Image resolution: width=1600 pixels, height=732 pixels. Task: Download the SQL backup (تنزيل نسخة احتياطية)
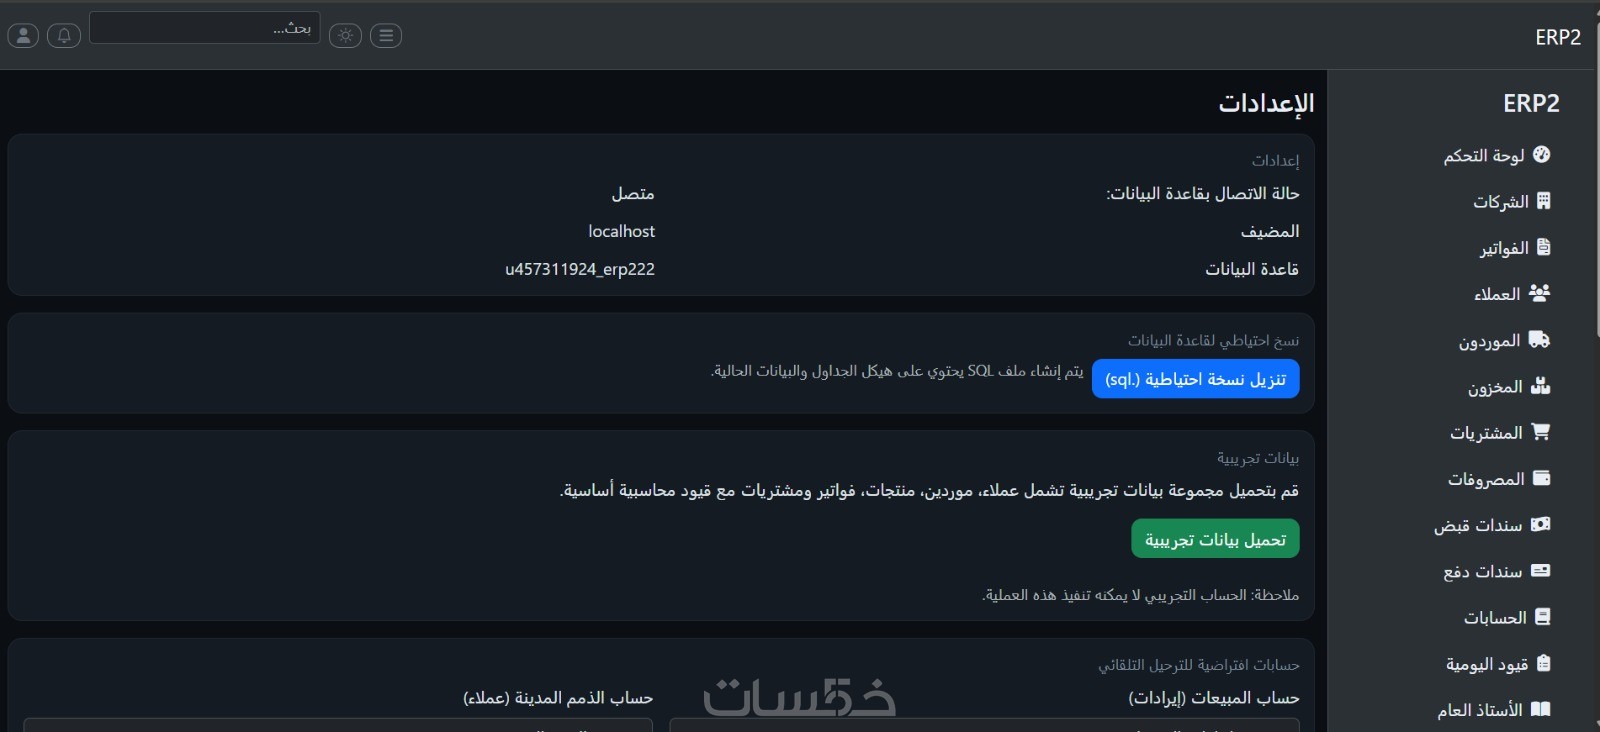pyautogui.click(x=1195, y=379)
